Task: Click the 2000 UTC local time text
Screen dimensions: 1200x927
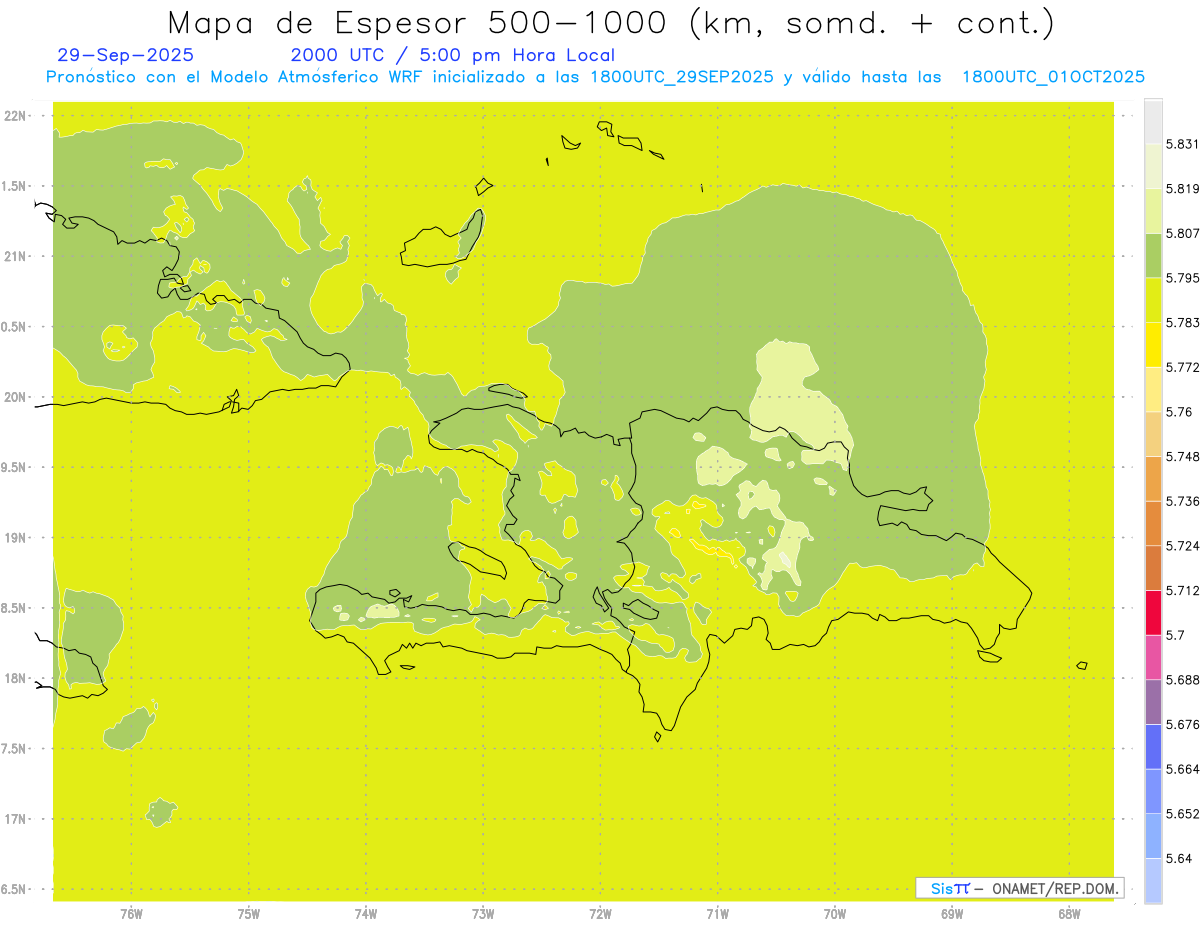Action: [453, 55]
